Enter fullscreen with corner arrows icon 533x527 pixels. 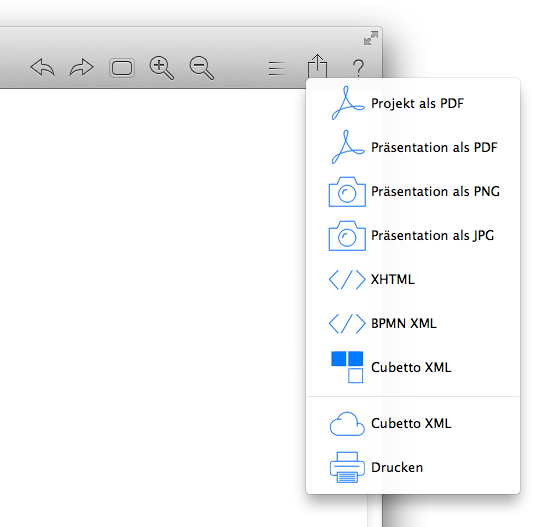(371, 38)
